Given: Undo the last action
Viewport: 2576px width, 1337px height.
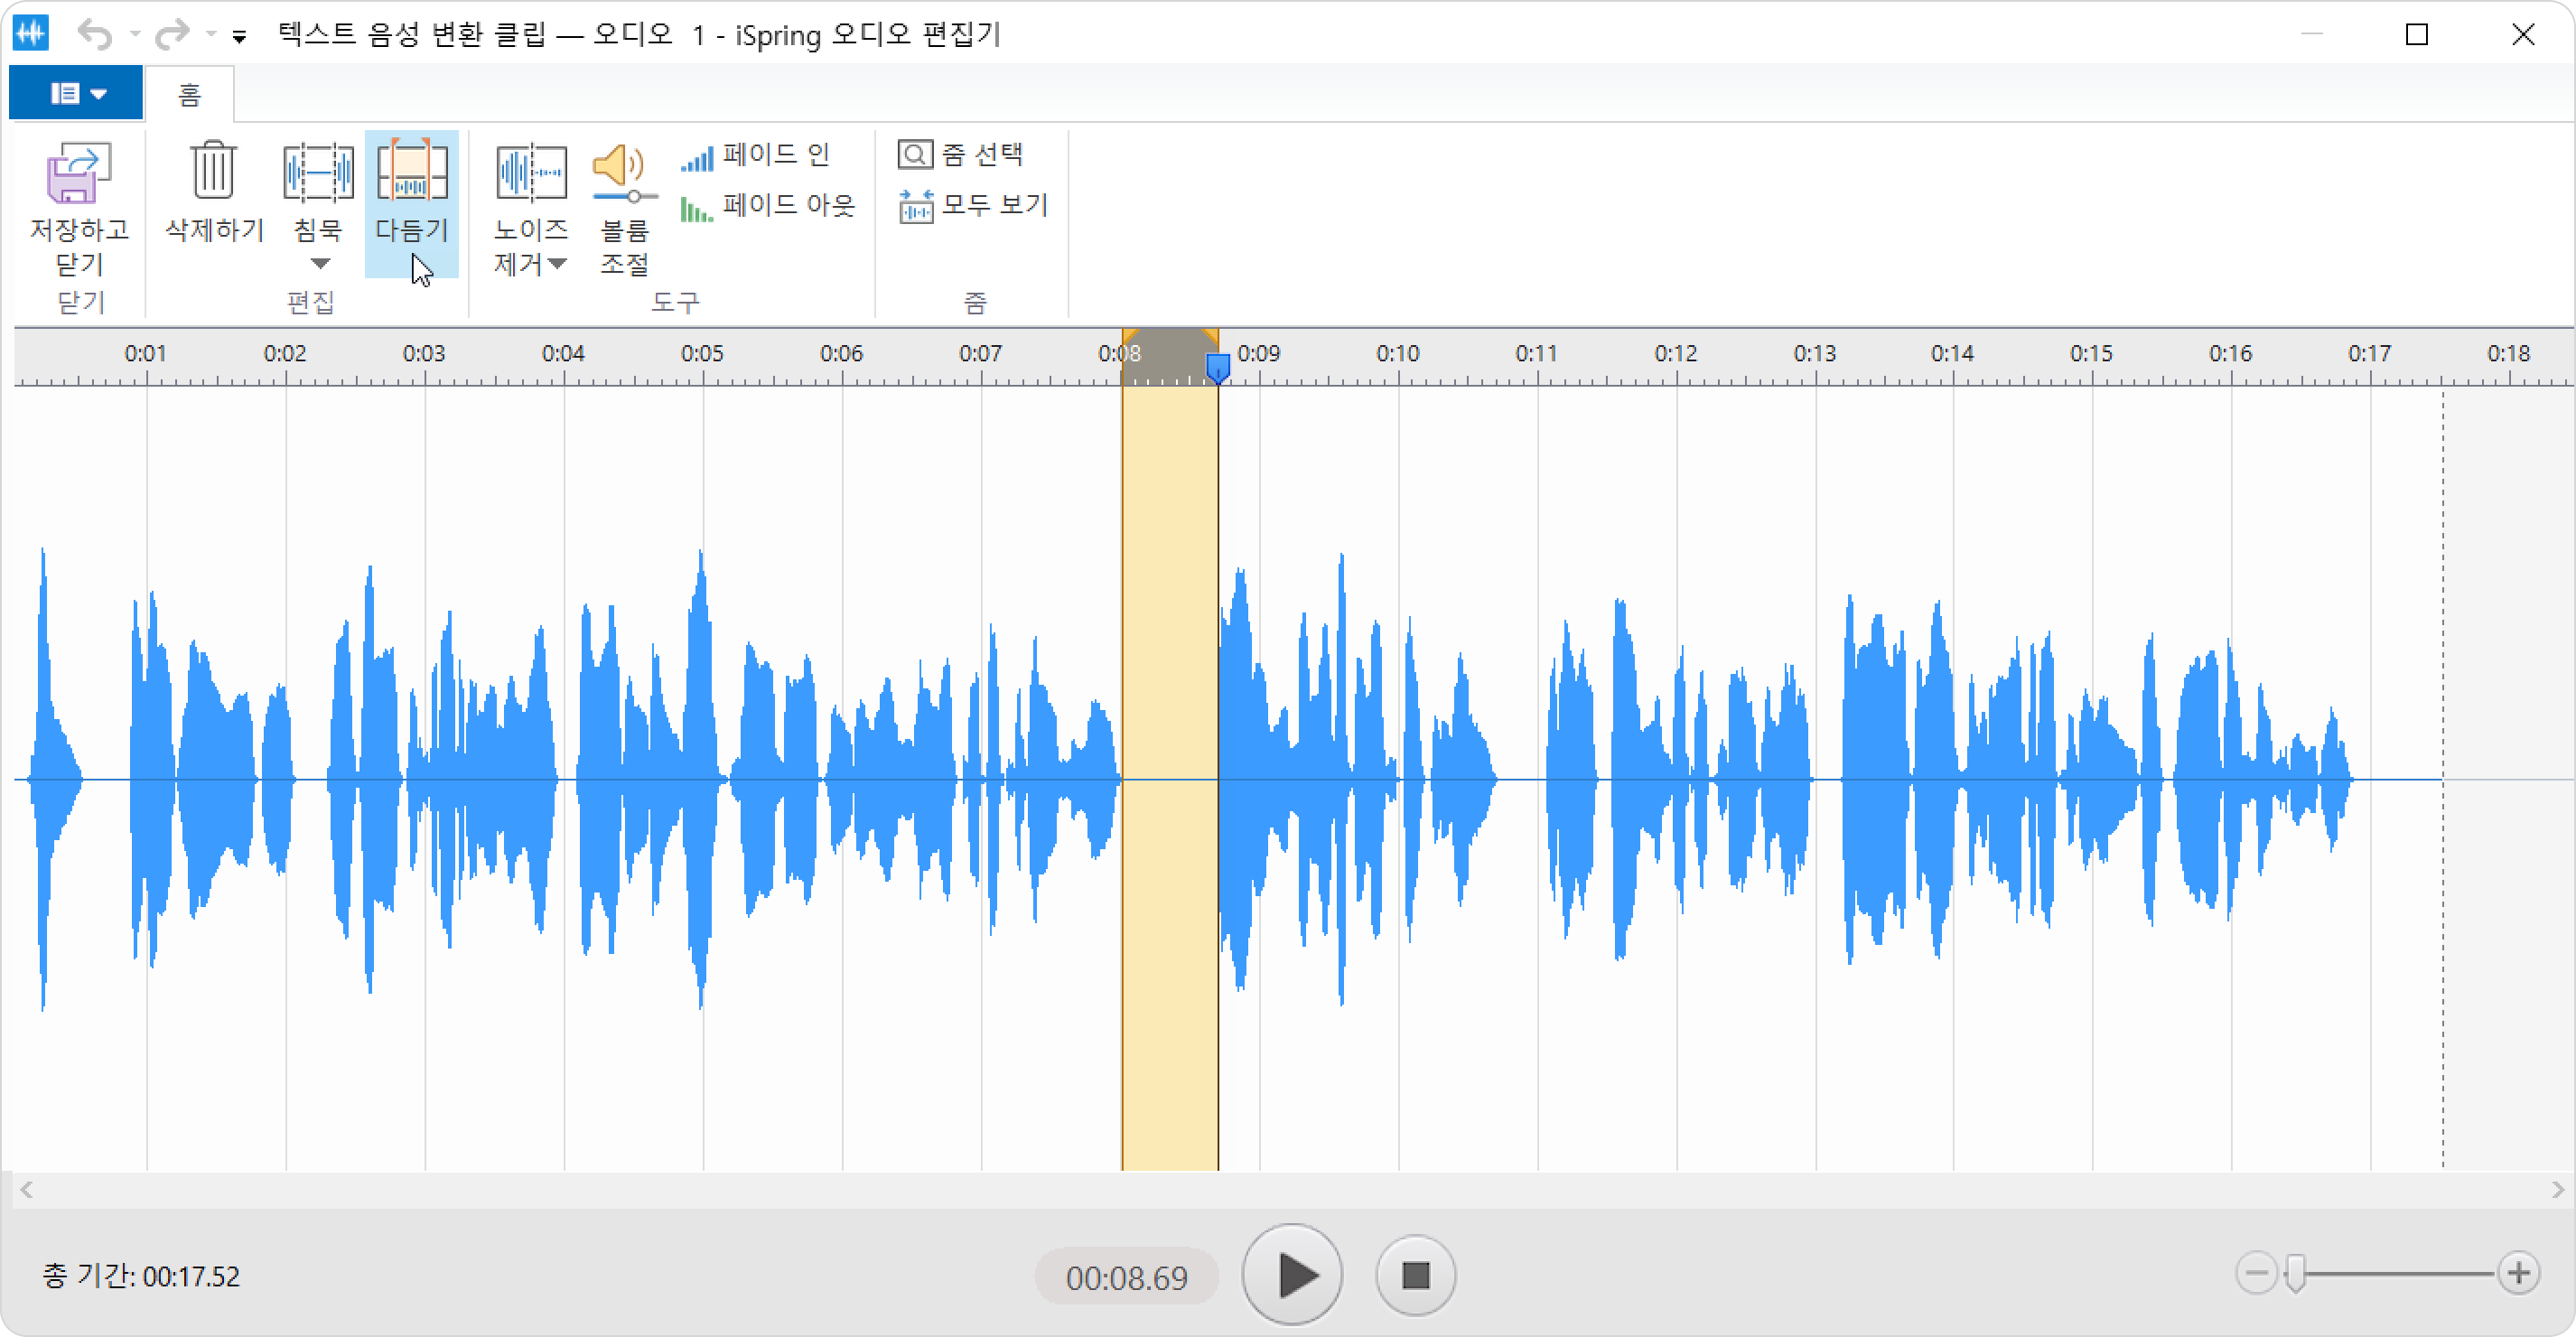Looking at the screenshot, I should tap(95, 35).
